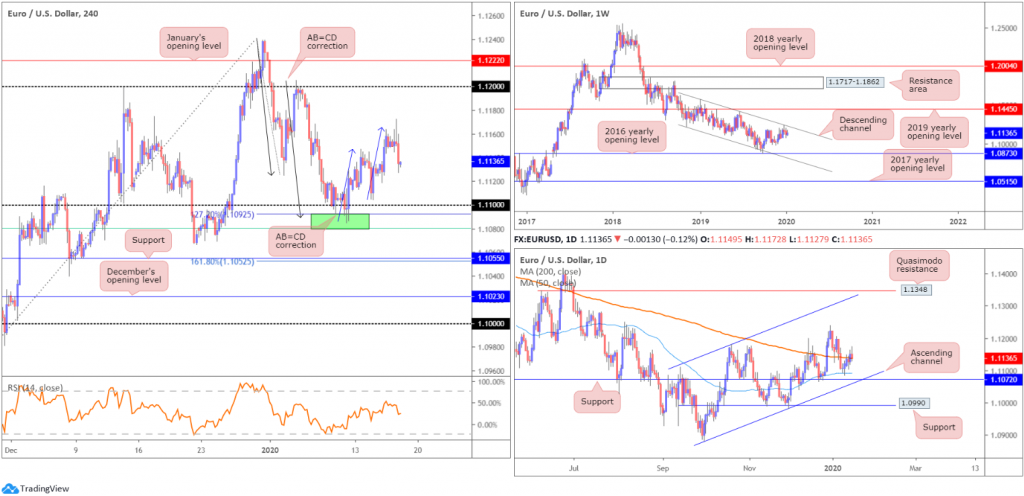Select the green AB=CD support zone rectangle
1024x496 pixels.
[340, 221]
